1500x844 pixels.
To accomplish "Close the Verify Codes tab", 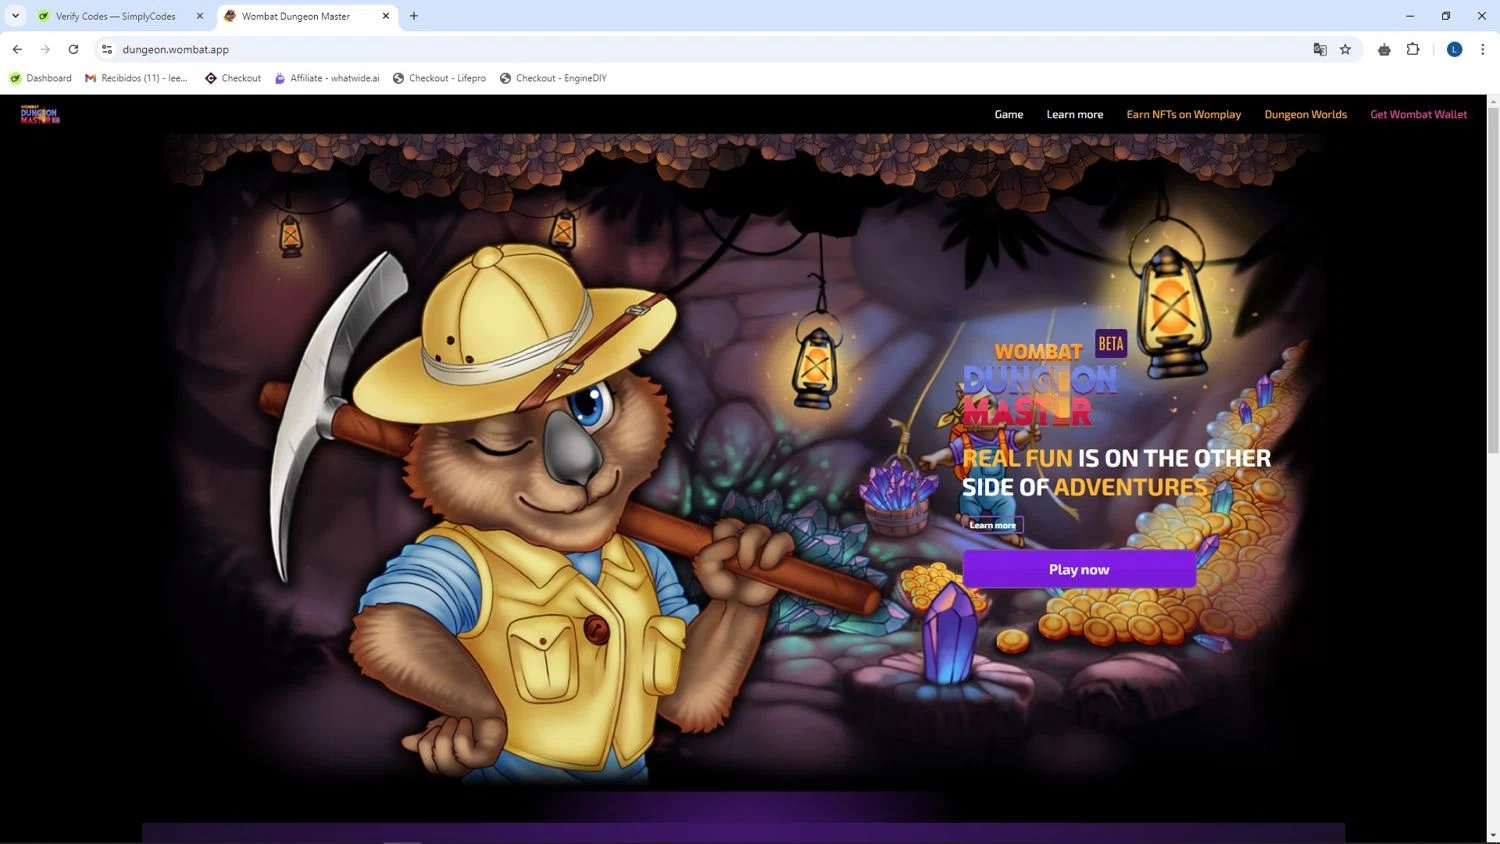I will click(199, 16).
